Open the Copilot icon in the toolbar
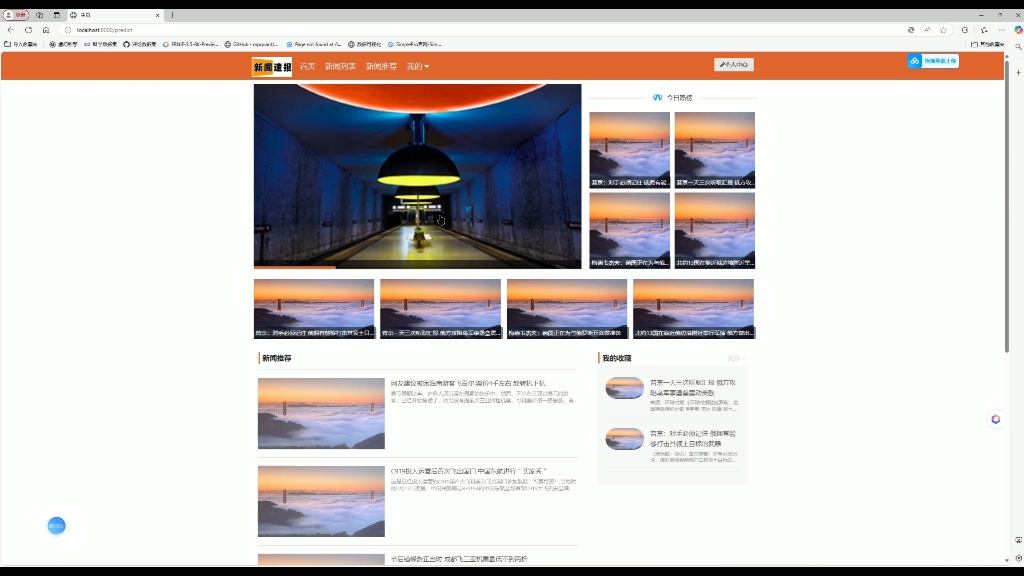 pos(1018,30)
